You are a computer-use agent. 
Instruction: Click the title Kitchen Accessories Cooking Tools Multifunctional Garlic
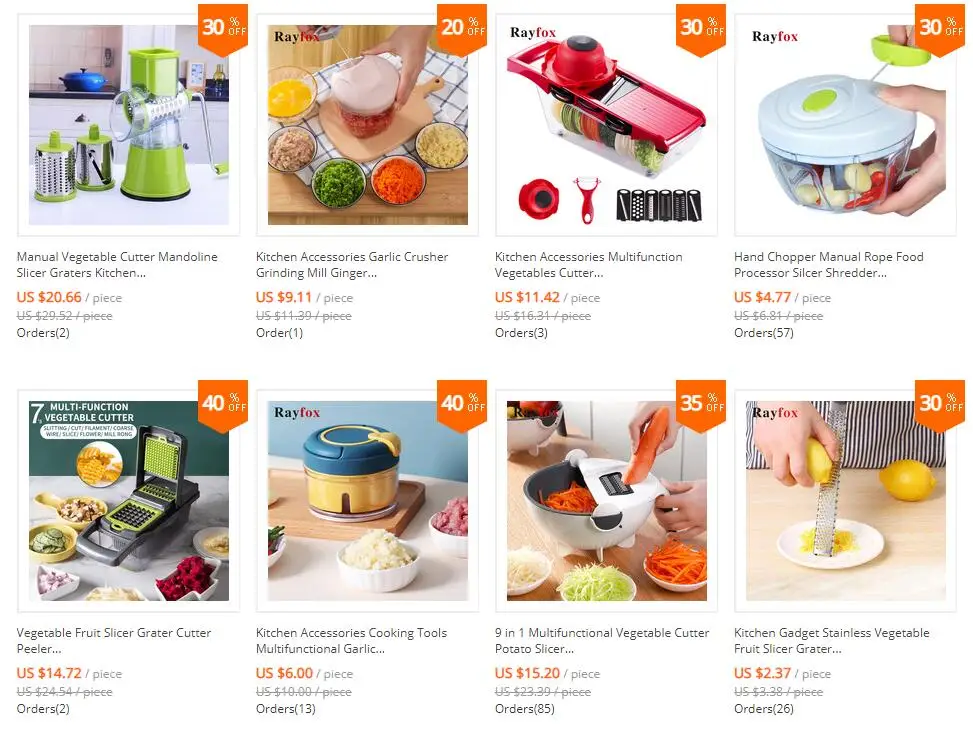click(351, 640)
